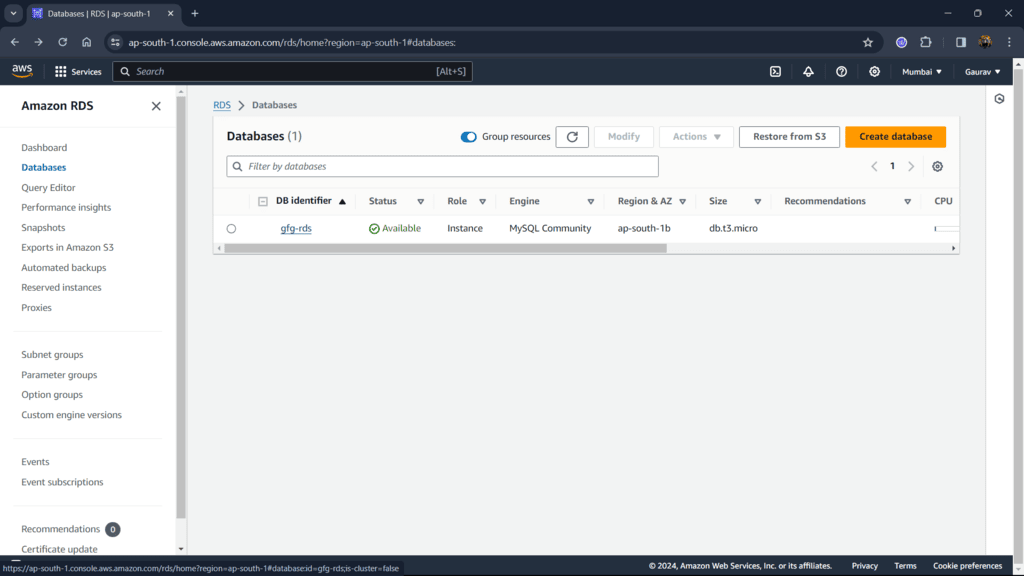Toggle Group resources switch
1024x576 pixels.
point(468,136)
